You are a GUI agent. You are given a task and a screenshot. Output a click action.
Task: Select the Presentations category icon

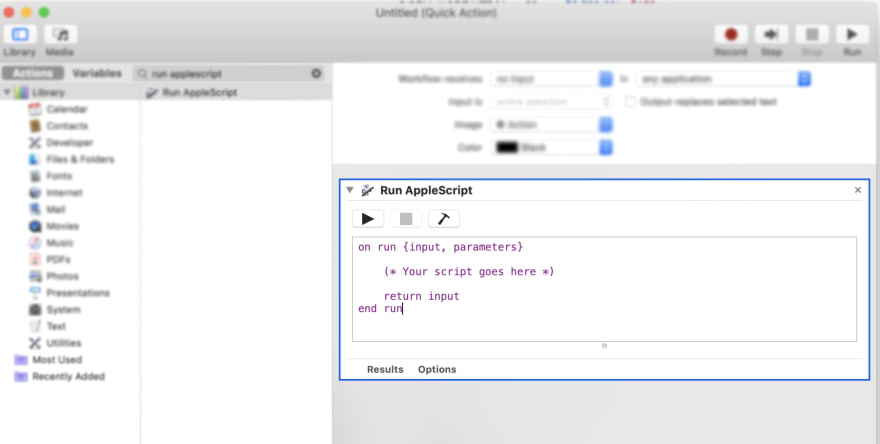point(35,293)
